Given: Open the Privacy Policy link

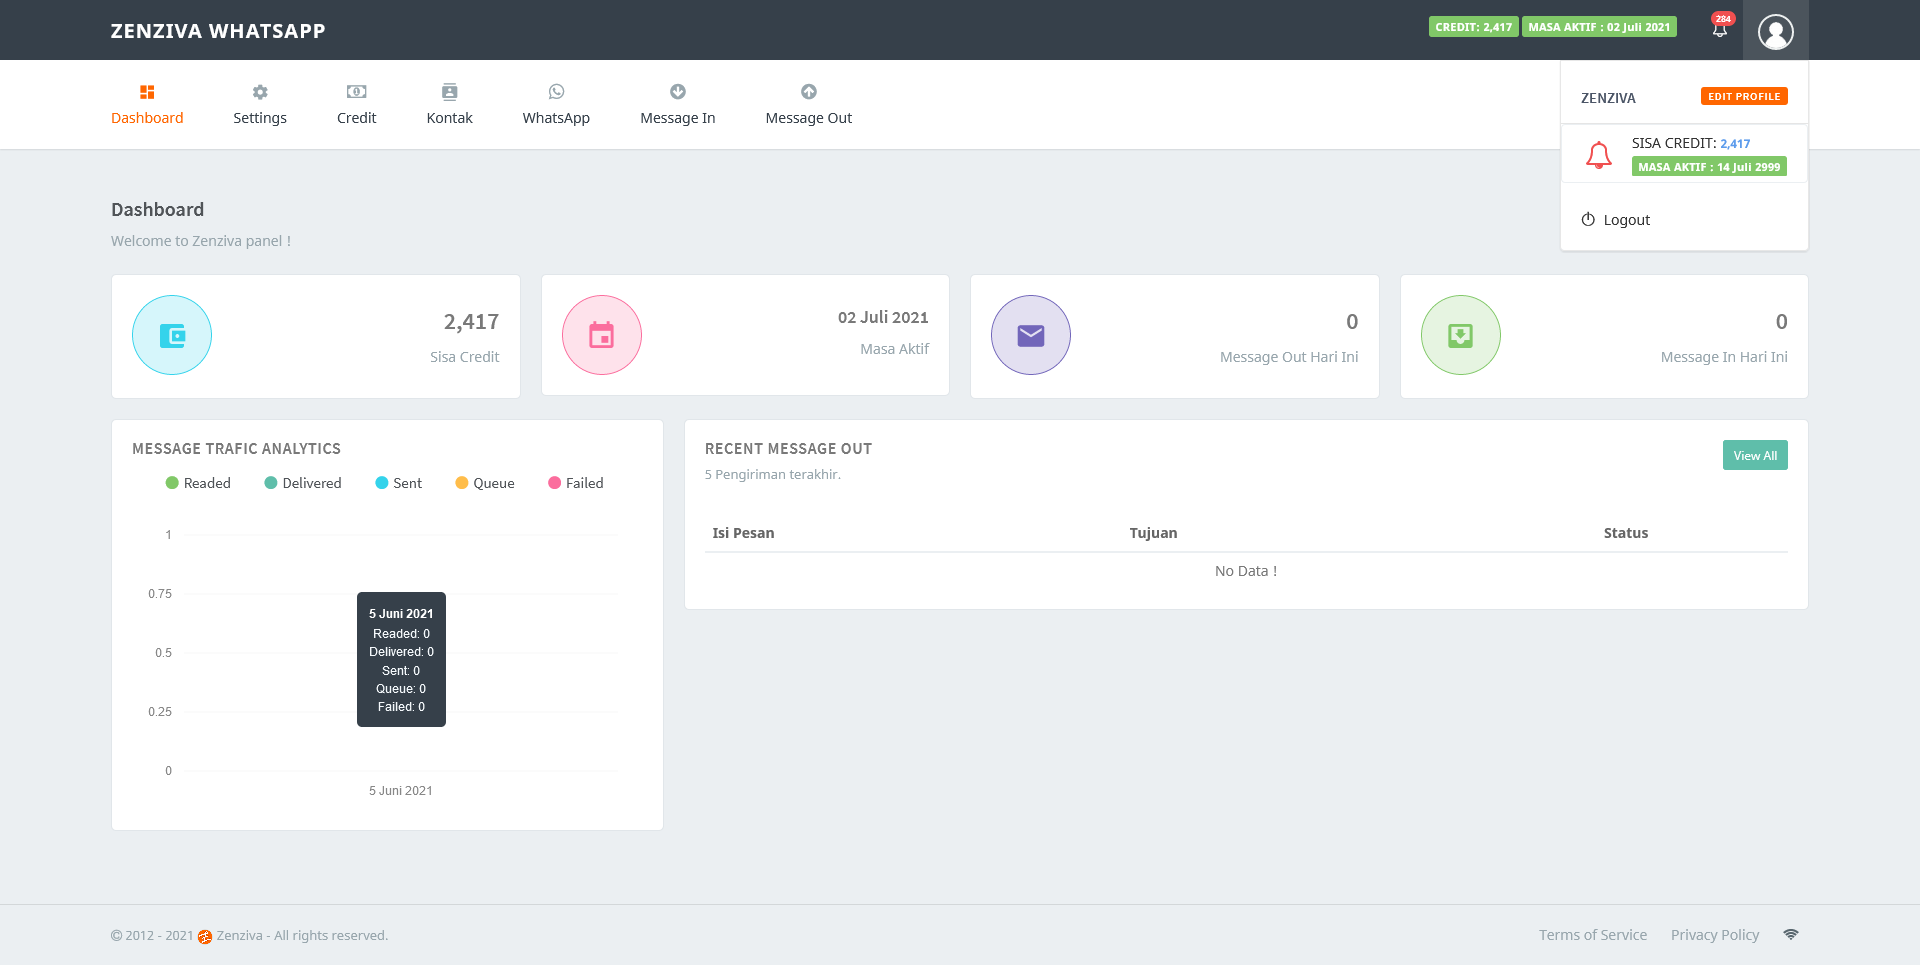Looking at the screenshot, I should [x=1715, y=935].
